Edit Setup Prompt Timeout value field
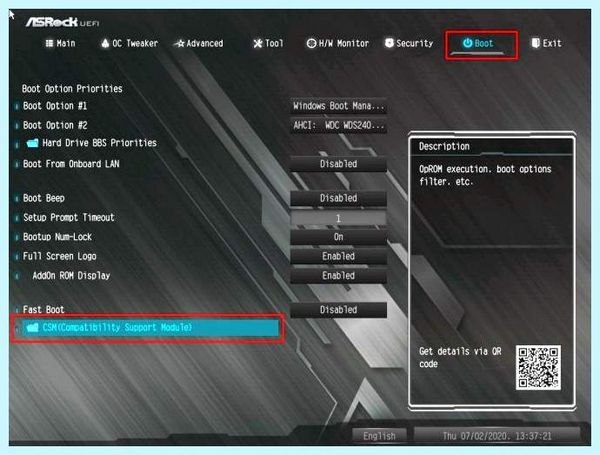Viewport: 600px width, 455px height. pyautogui.click(x=338, y=218)
